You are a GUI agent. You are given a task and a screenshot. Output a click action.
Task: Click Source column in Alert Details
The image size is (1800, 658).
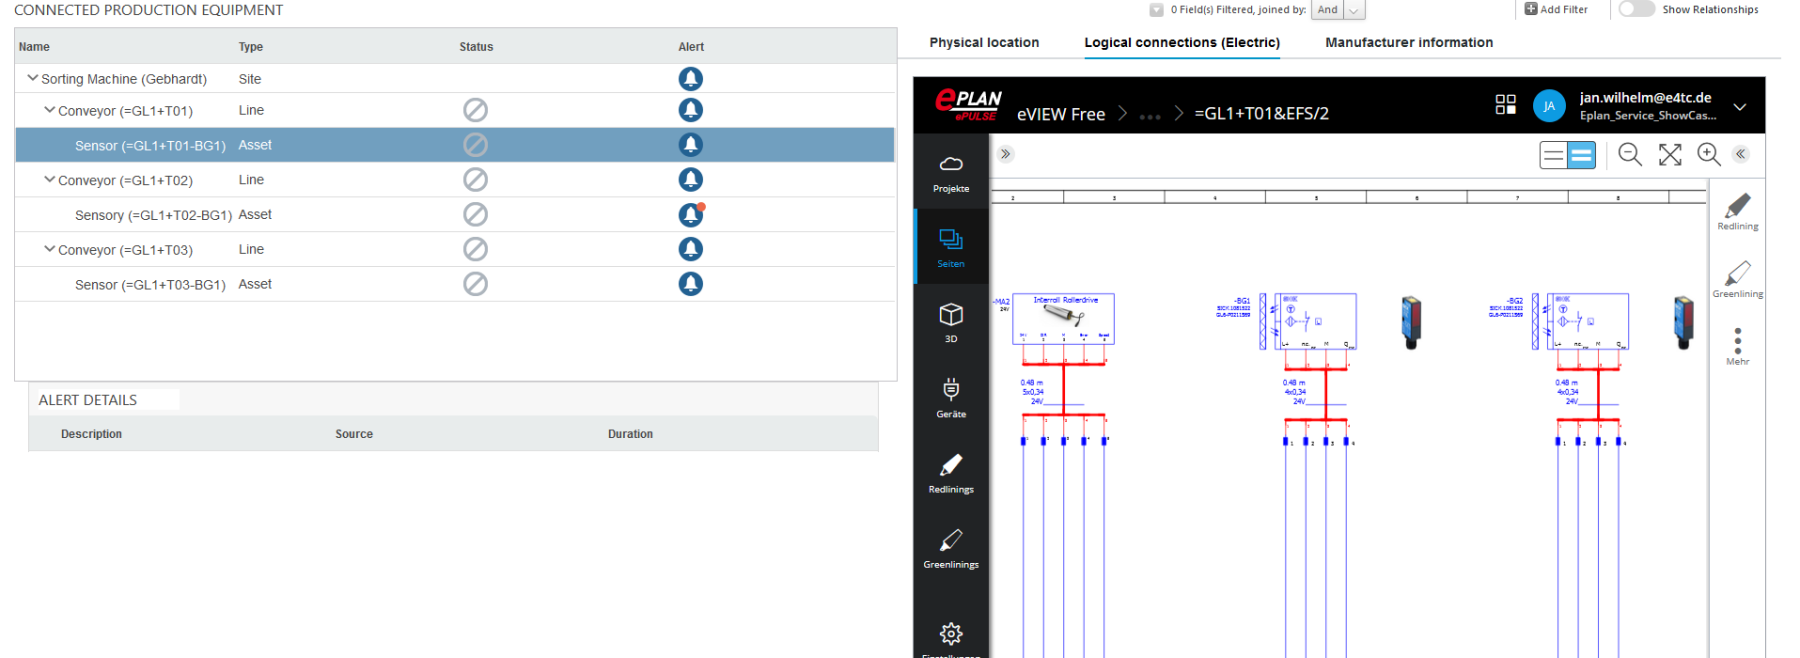(x=354, y=434)
